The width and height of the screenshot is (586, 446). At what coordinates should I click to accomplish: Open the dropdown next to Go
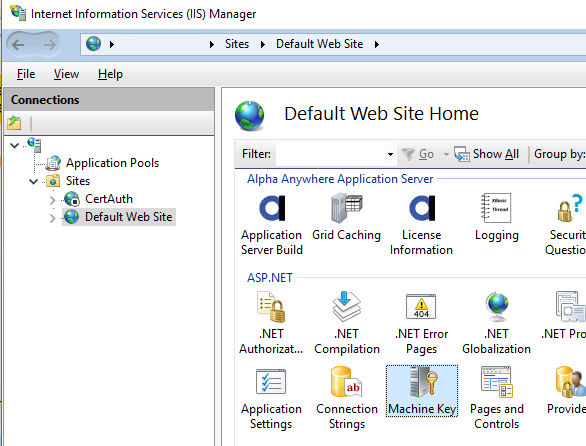click(x=446, y=154)
